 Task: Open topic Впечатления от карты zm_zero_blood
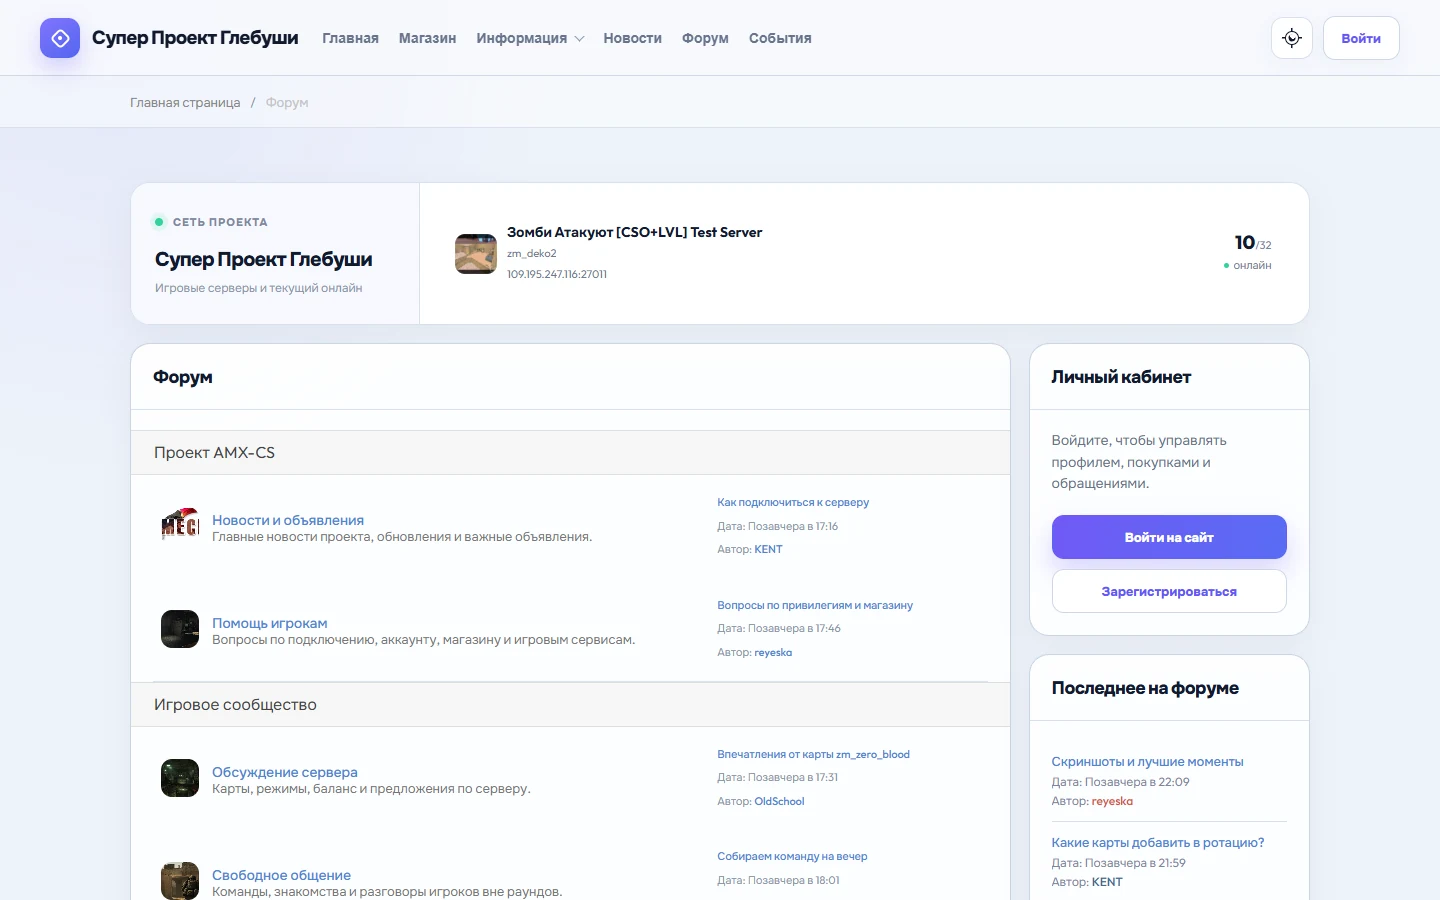[x=813, y=754]
